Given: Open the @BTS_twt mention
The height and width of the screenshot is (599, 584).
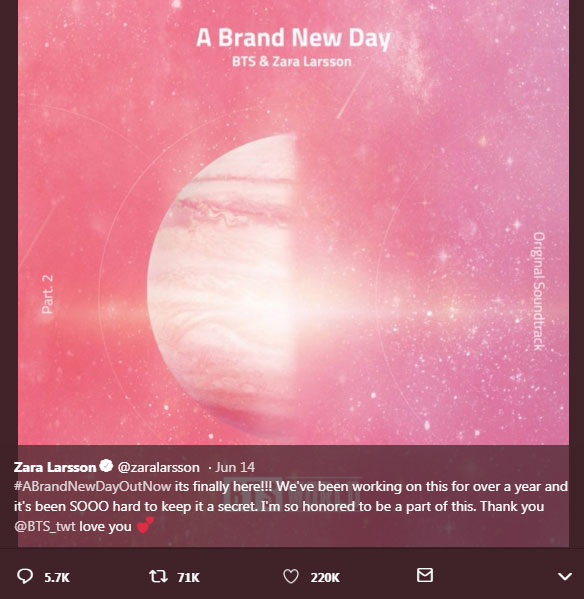Looking at the screenshot, I should click(x=45, y=526).
